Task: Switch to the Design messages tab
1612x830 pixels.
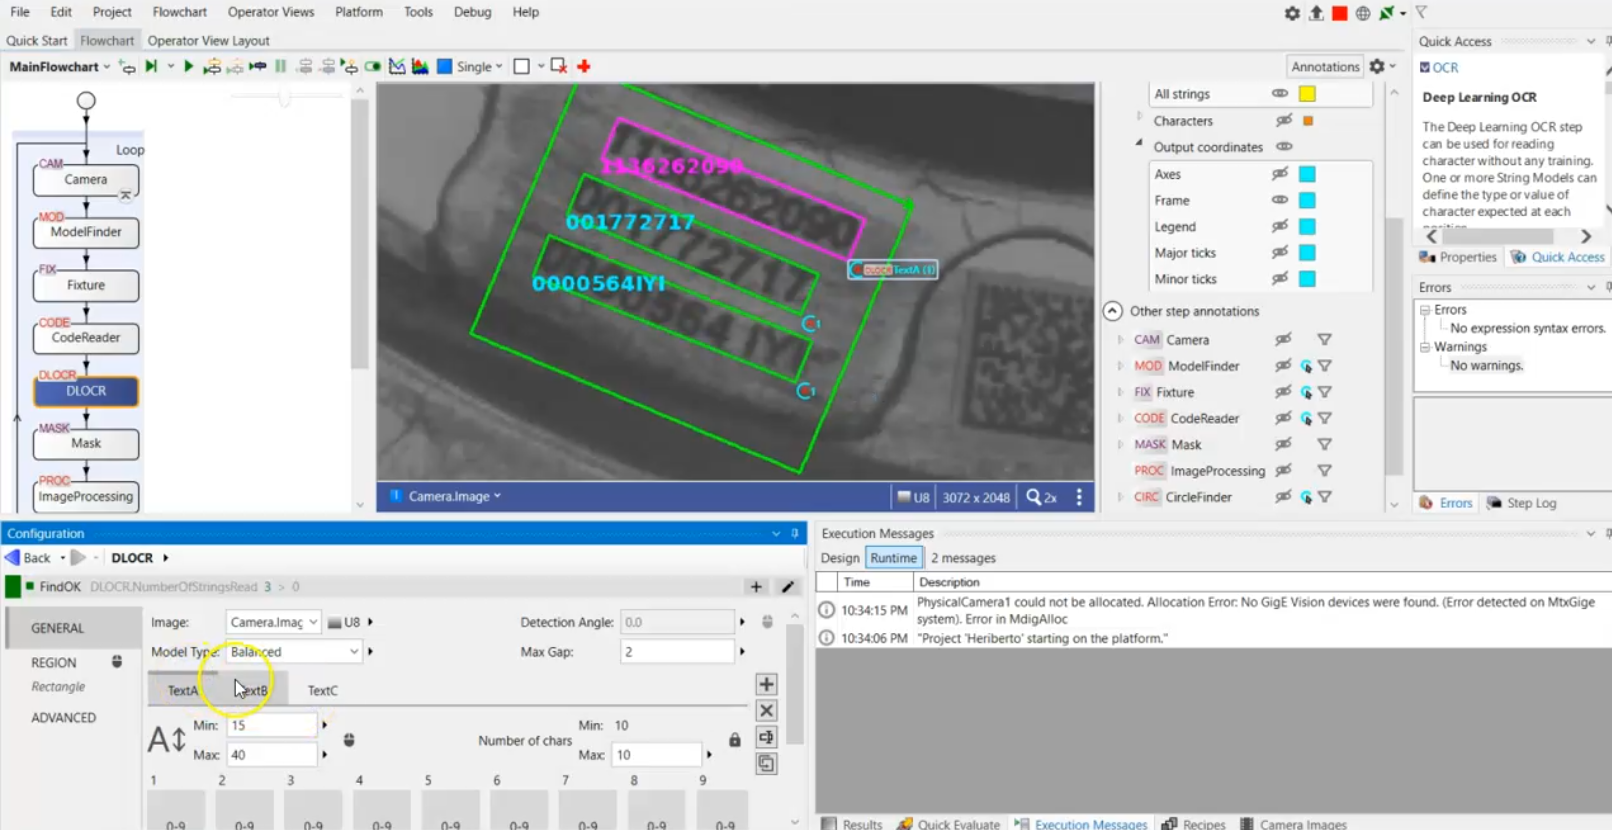Action: pyautogui.click(x=840, y=558)
